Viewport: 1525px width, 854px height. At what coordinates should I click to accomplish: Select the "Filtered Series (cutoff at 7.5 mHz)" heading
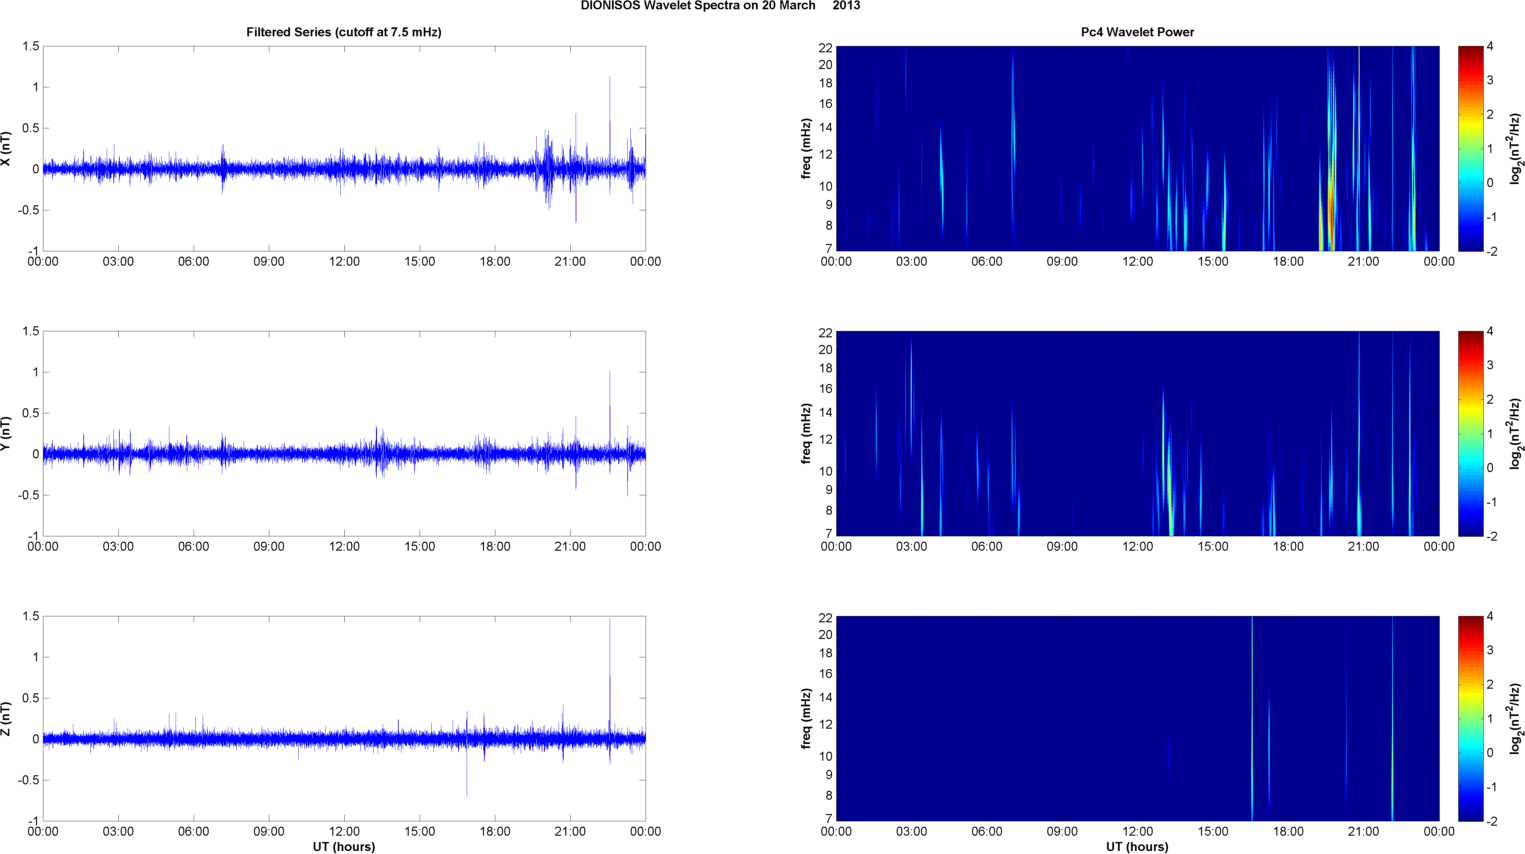(344, 32)
